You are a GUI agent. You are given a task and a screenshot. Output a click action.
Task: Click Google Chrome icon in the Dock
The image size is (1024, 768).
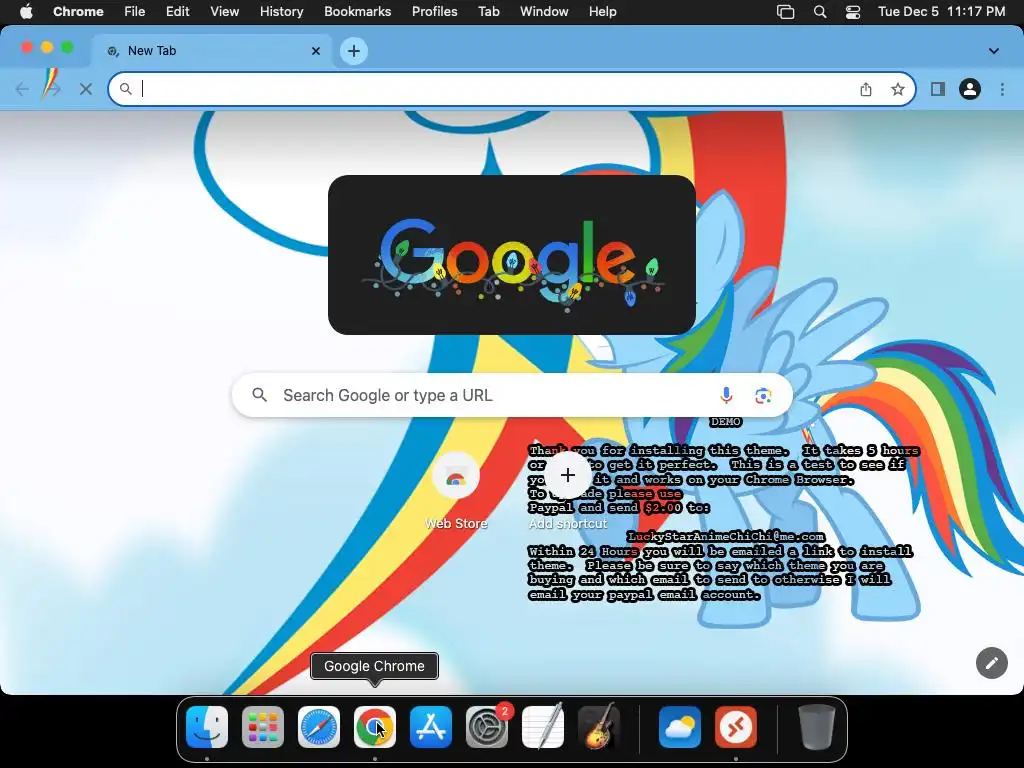tap(375, 727)
